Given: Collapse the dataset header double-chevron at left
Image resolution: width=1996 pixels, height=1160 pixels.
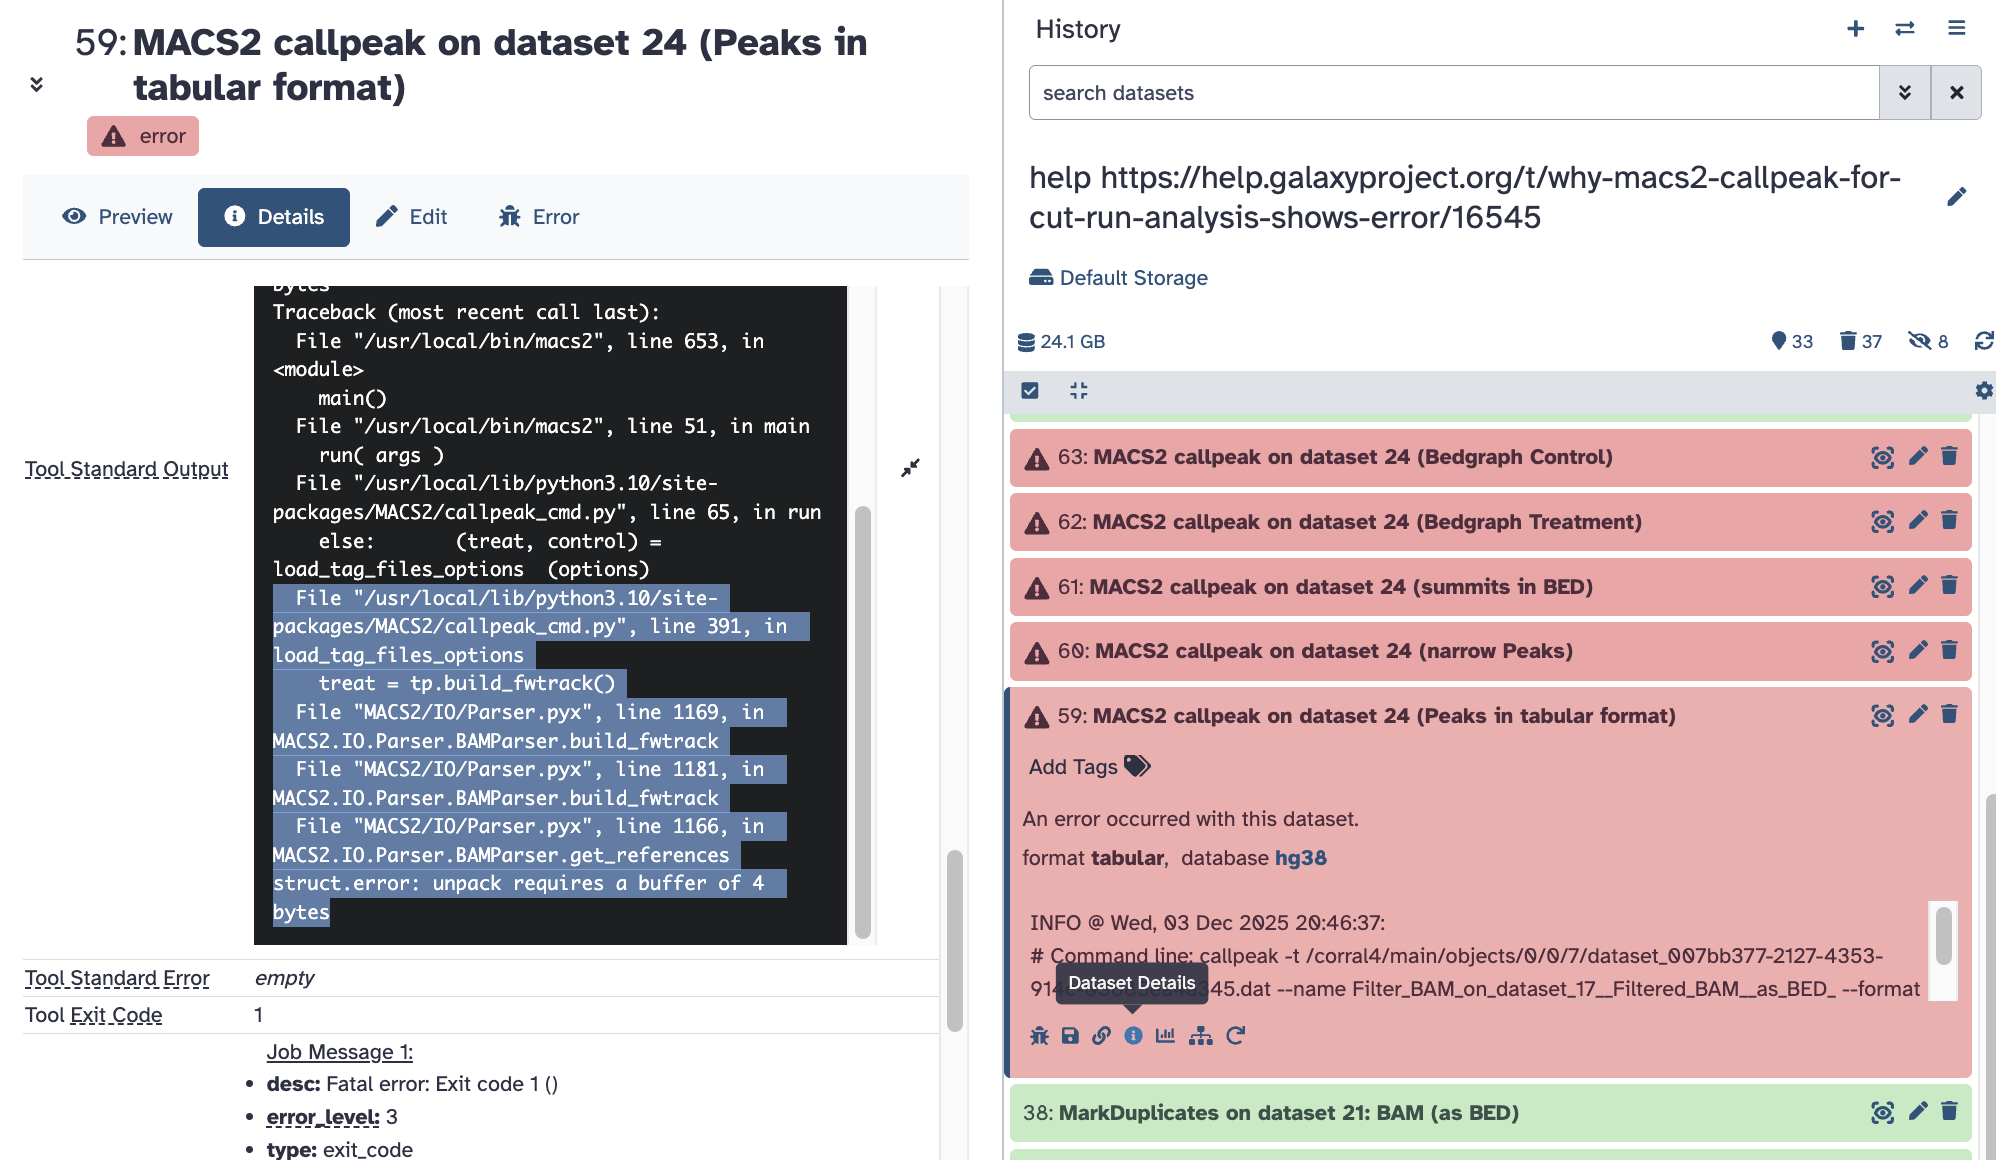Looking at the screenshot, I should [37, 84].
